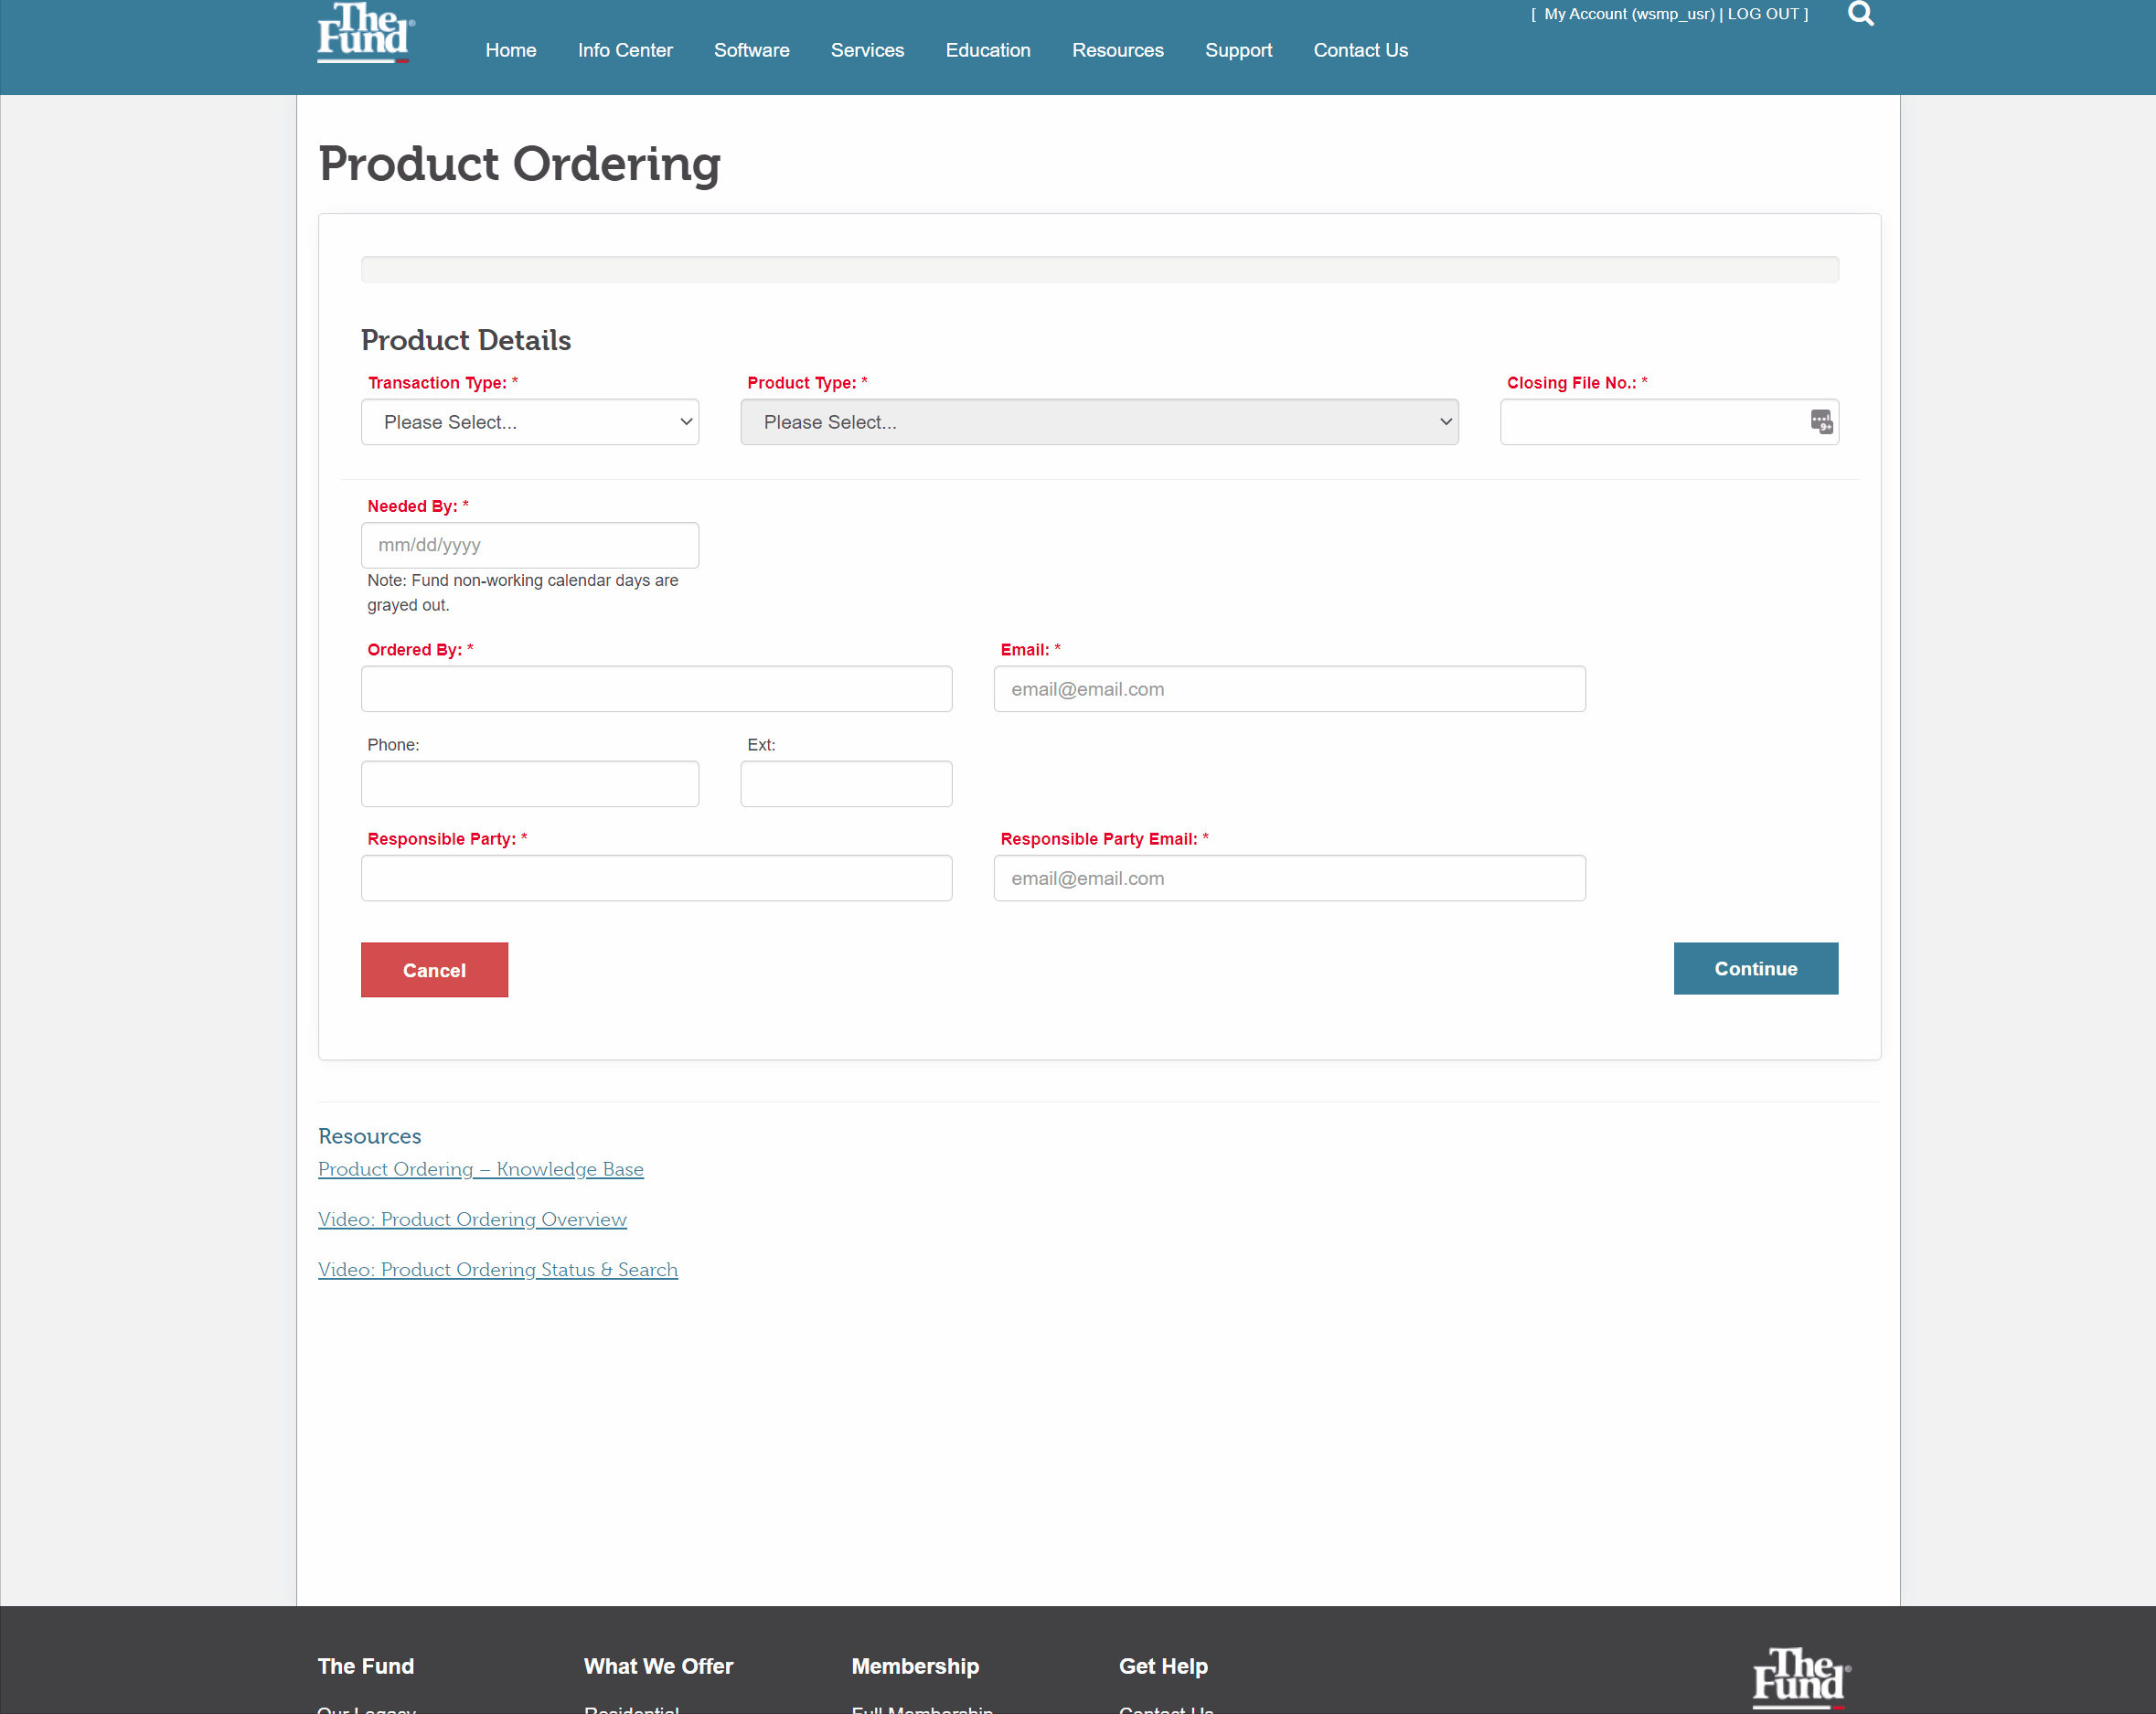Open the Support menu

(x=1238, y=50)
